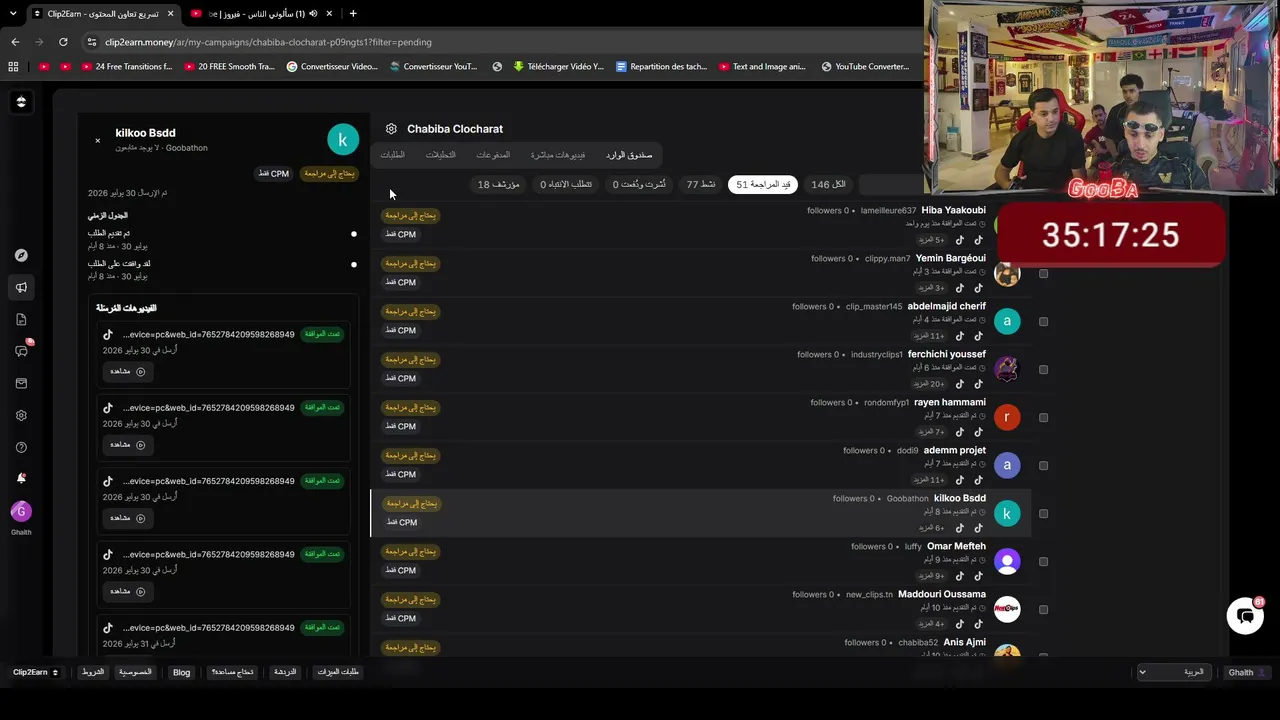The image size is (1280, 720).
Task: Mute the YouTube tab audio icon
Action: [x=313, y=13]
